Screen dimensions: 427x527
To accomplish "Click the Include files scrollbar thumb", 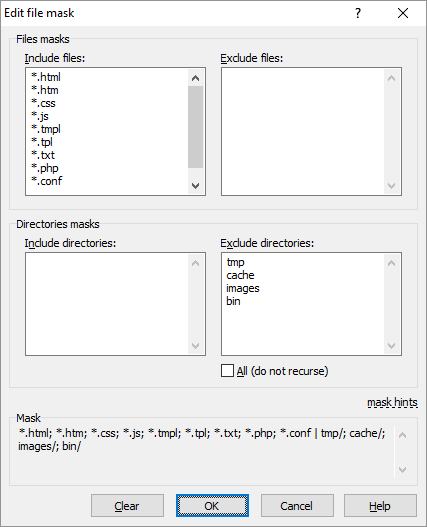I will (x=195, y=127).
